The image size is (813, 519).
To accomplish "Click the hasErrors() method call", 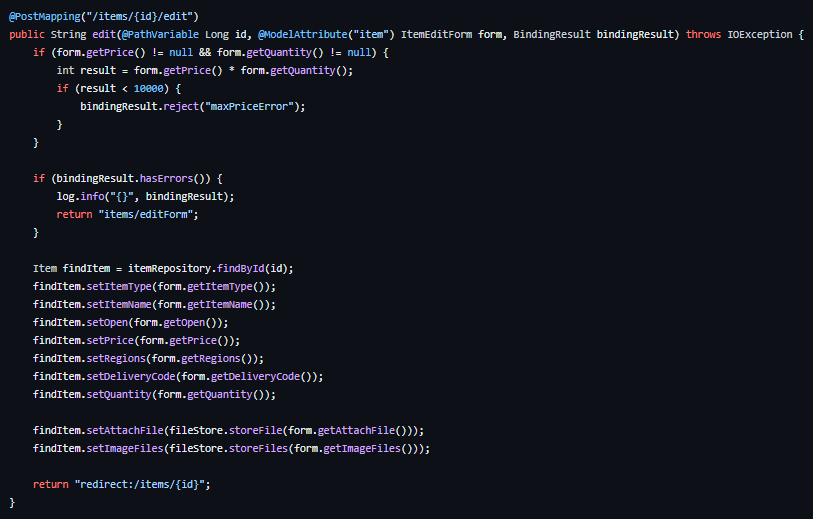I will pos(172,178).
